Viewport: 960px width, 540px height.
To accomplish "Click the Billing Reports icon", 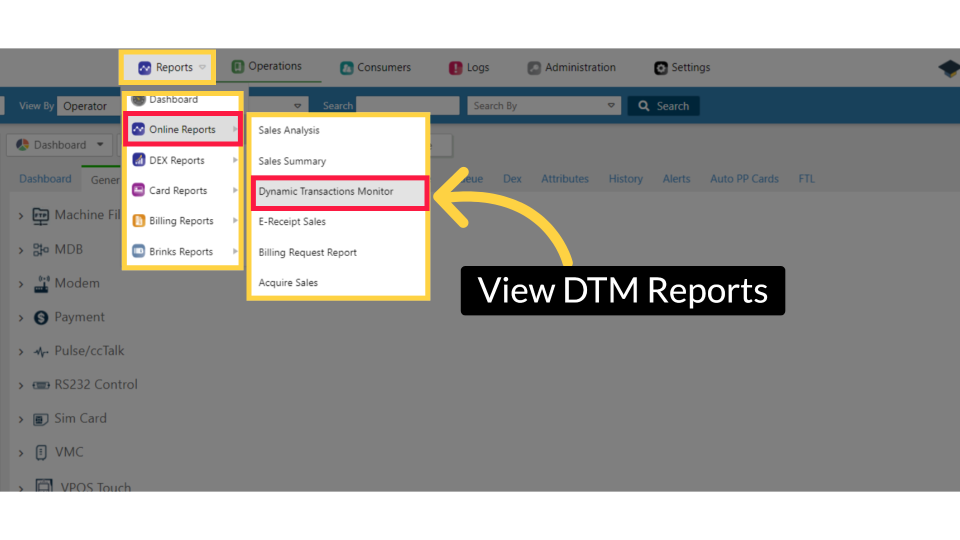I will coord(139,221).
